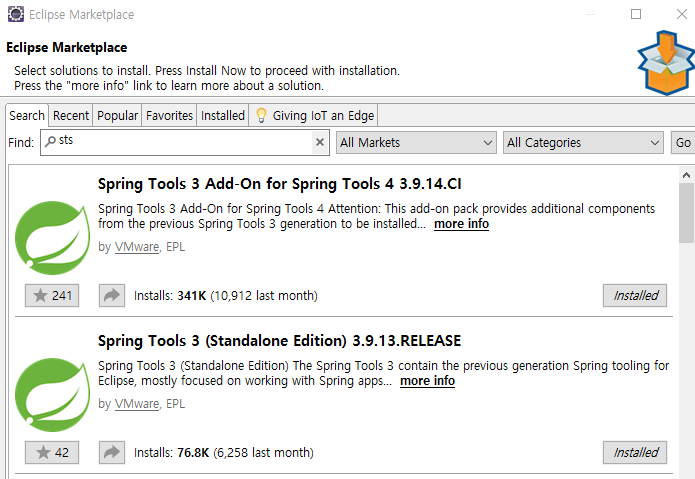695x479 pixels.
Task: Close the Eclipse Marketplace dialog
Action: [x=682, y=14]
